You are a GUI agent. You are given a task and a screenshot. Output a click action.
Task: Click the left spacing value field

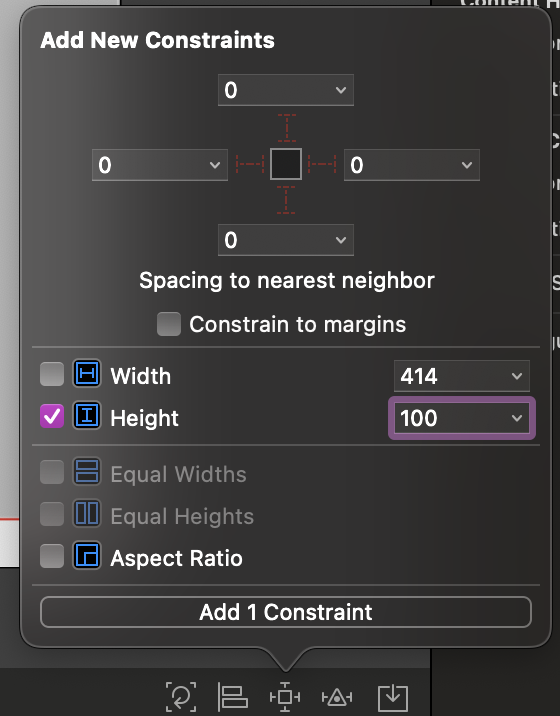160,165
